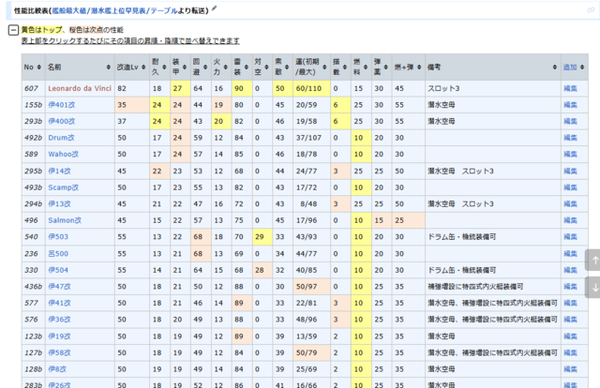Click the sorting hint text under the legend

[130, 41]
